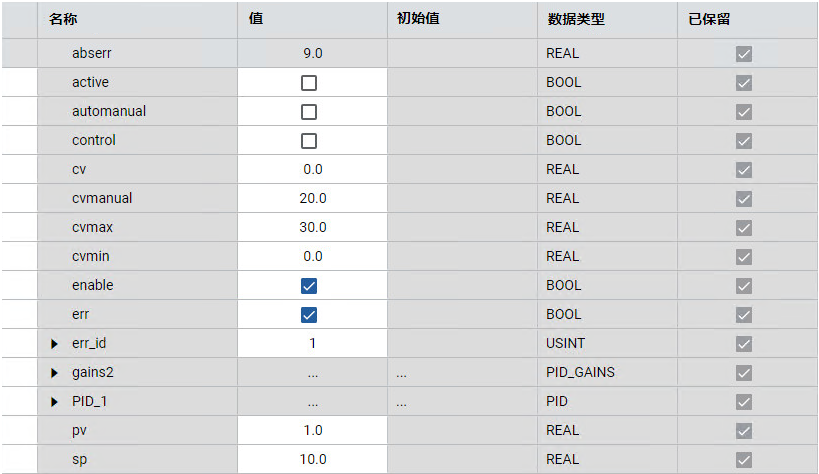Uncheck the err value checkbox
The image size is (819, 474).
click(309, 314)
